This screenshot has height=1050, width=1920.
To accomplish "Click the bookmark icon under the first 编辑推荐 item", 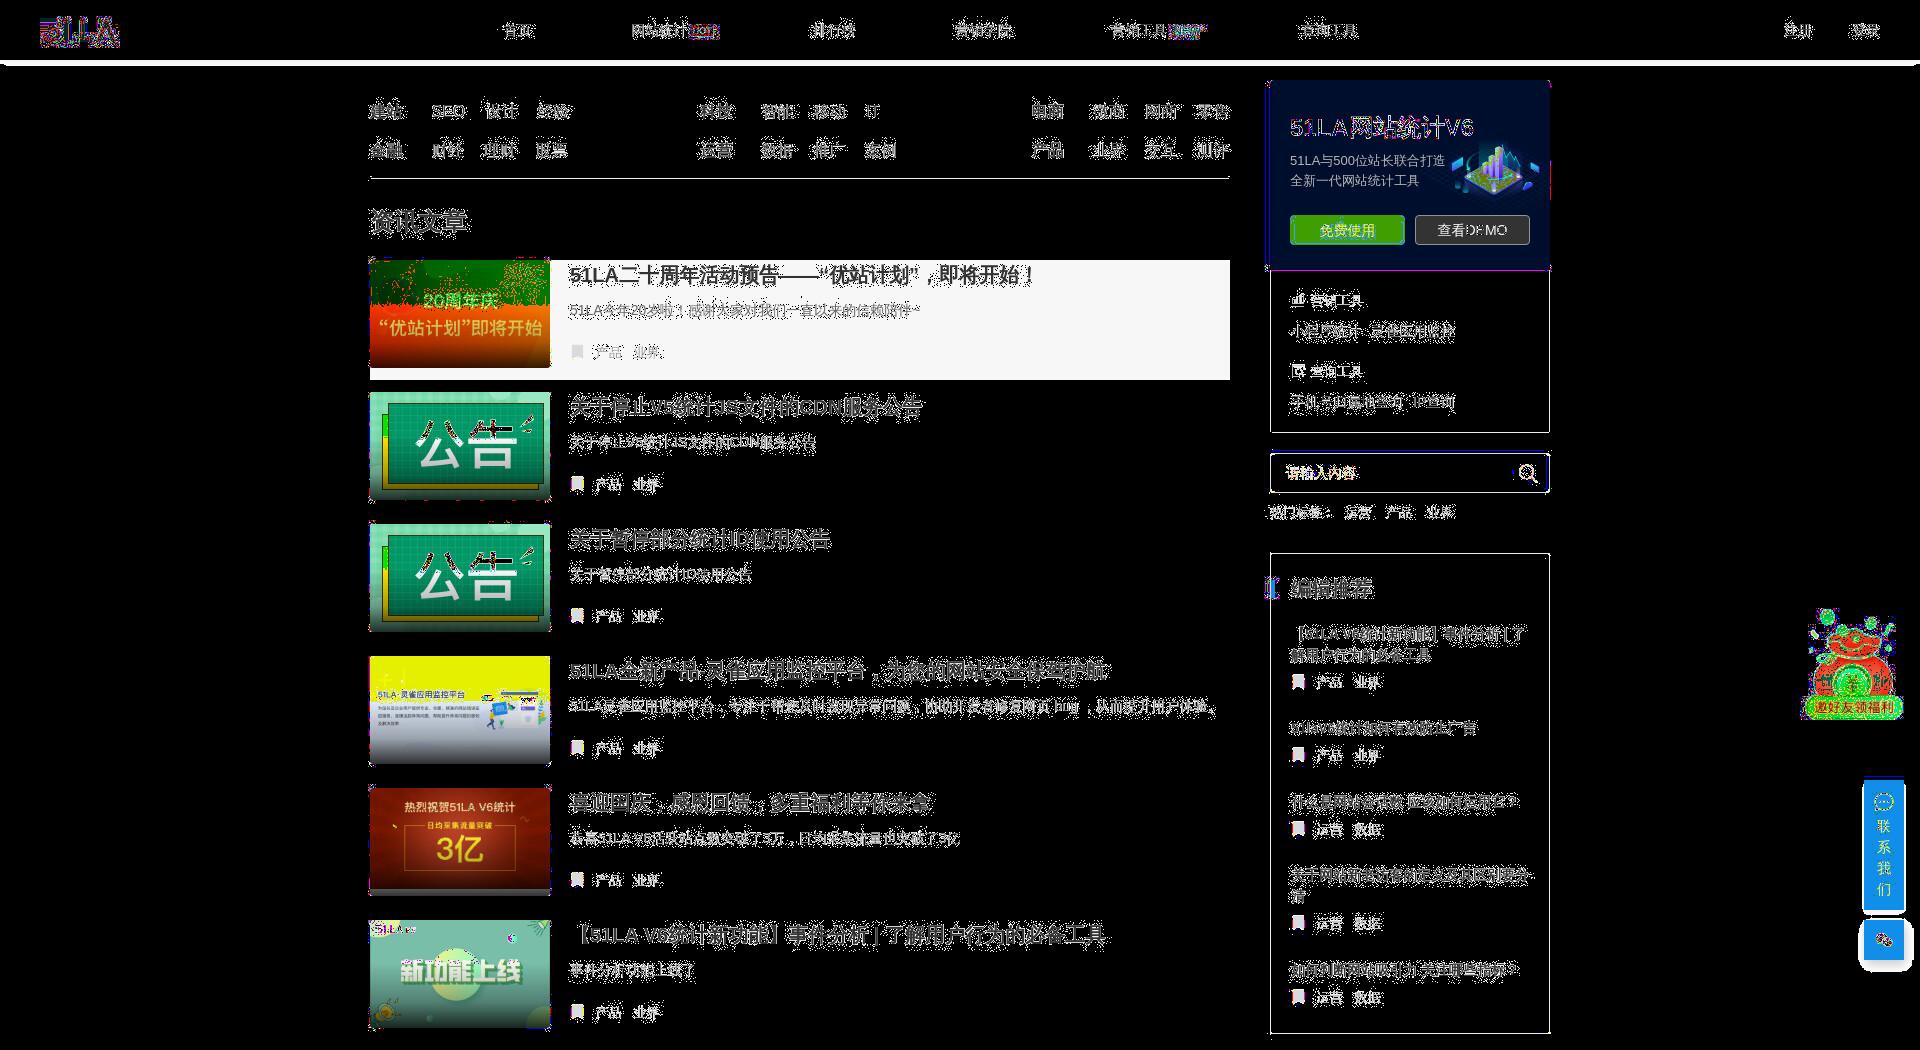I will coord(1298,682).
